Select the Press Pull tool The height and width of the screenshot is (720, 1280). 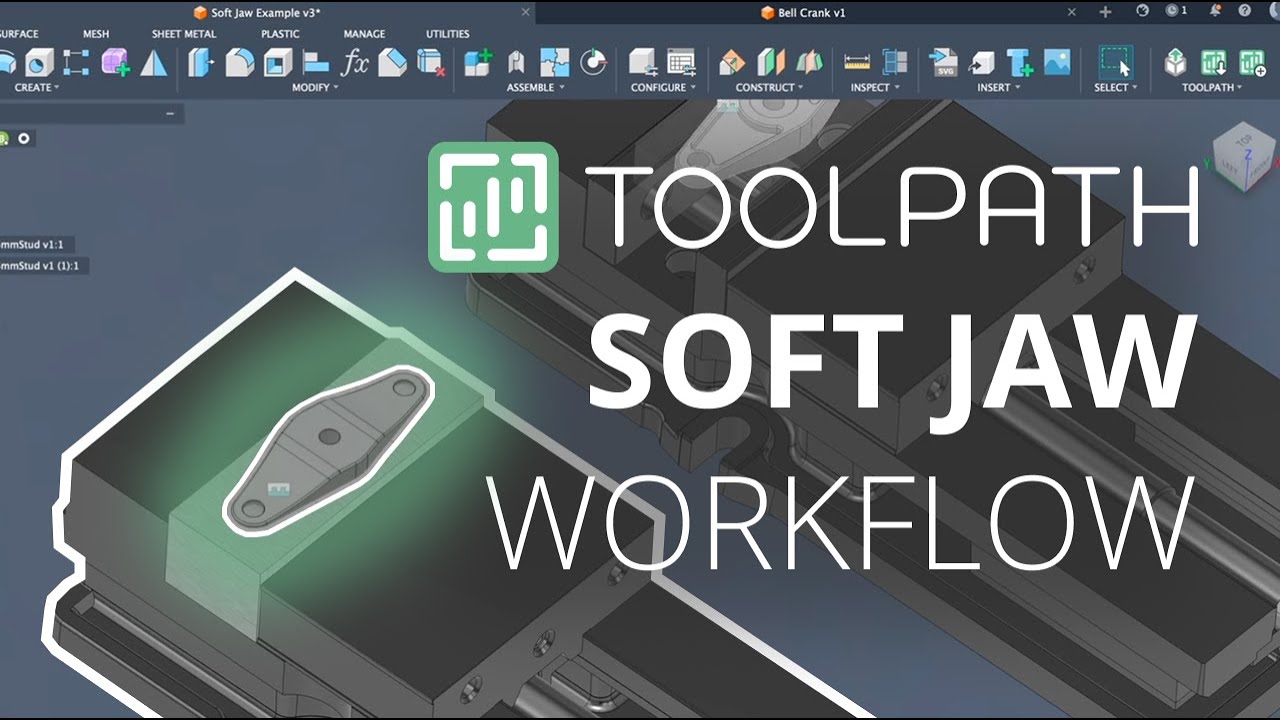[202, 63]
